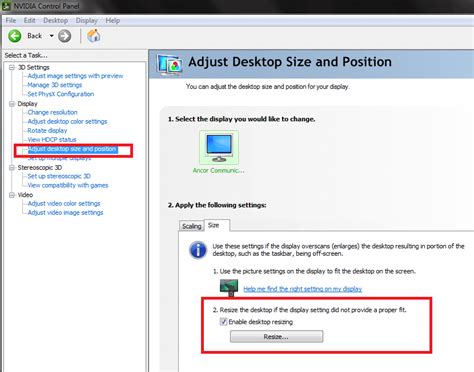
Task: Open Adjust video color settings
Action: point(64,203)
